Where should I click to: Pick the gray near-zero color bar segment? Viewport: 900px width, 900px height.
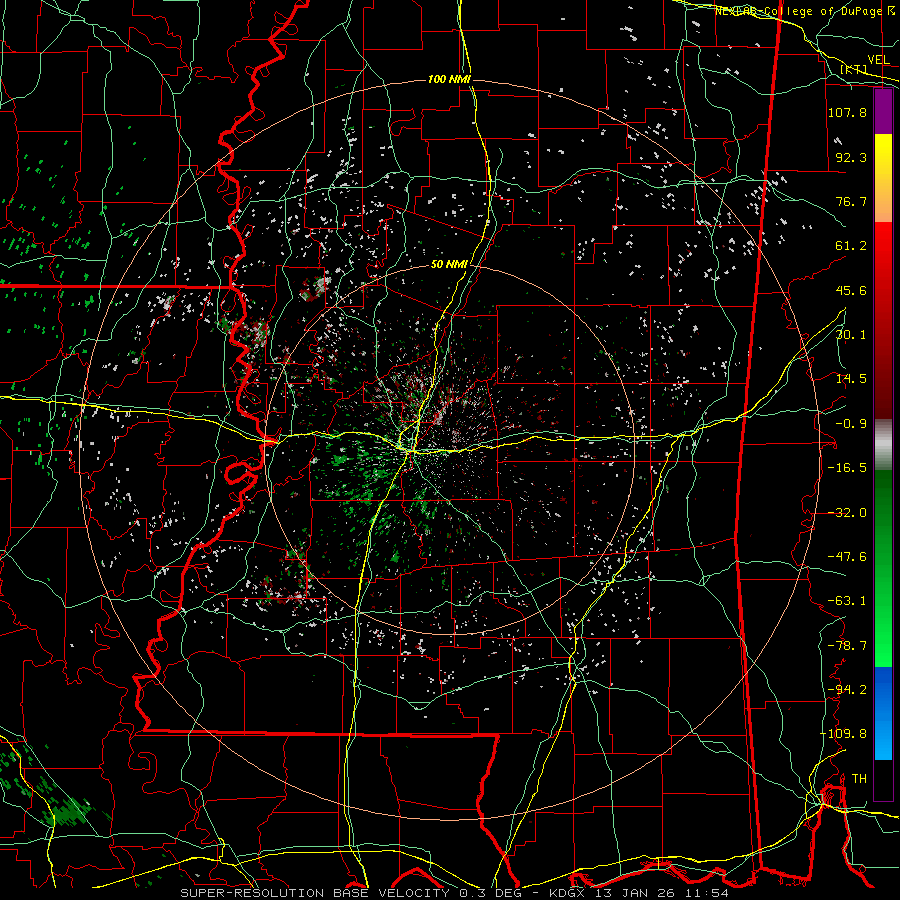(x=883, y=444)
